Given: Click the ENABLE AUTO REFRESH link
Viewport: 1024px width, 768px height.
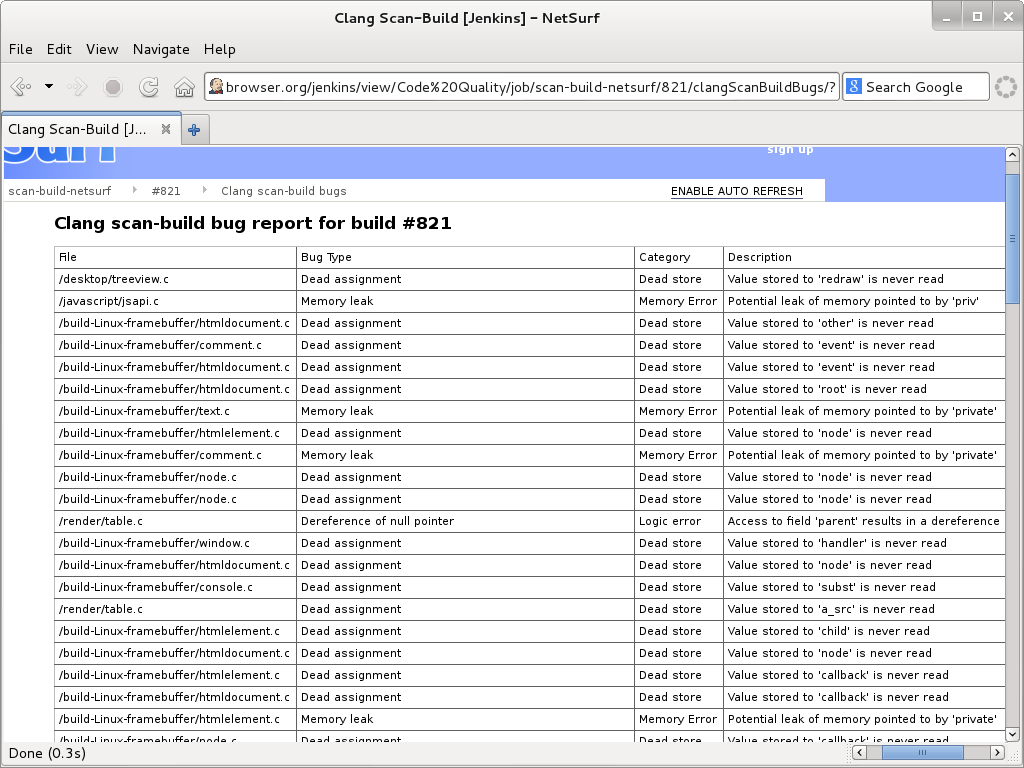Looking at the screenshot, I should pos(737,191).
